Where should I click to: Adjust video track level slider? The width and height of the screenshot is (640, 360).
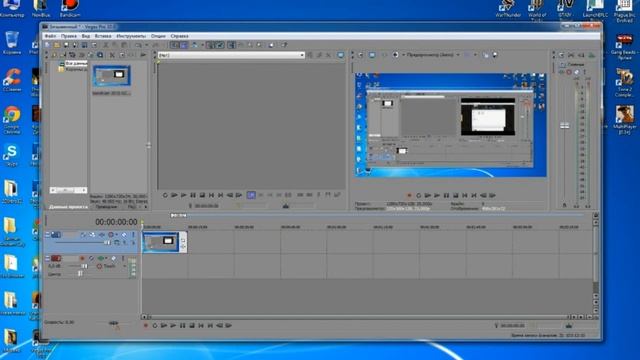(x=107, y=242)
